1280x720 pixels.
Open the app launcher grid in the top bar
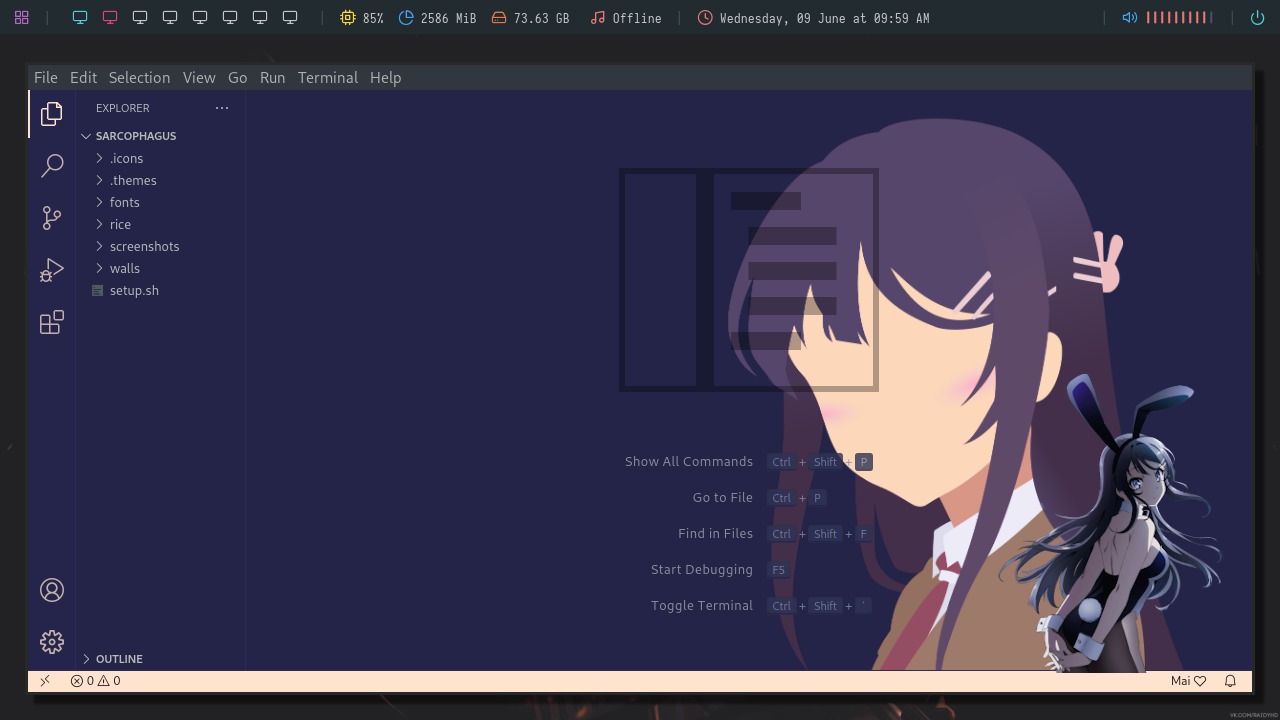point(21,18)
